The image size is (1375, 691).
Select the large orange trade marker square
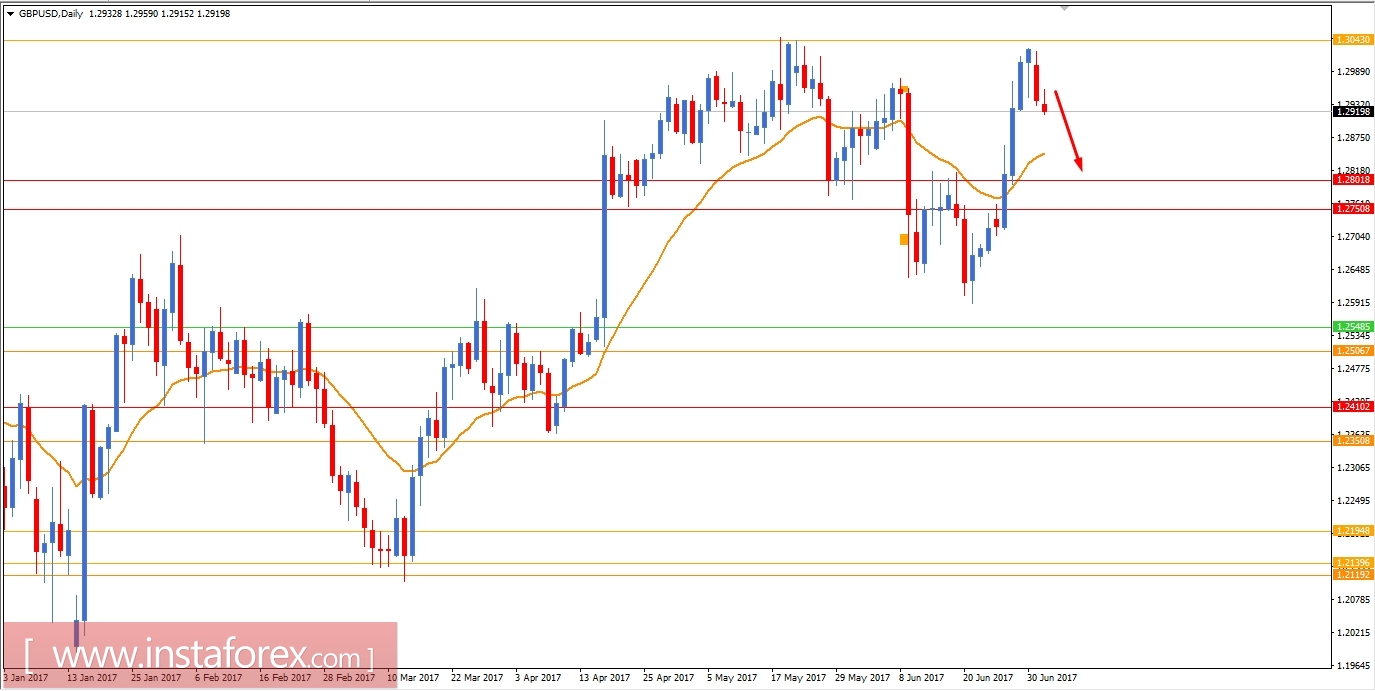(904, 239)
